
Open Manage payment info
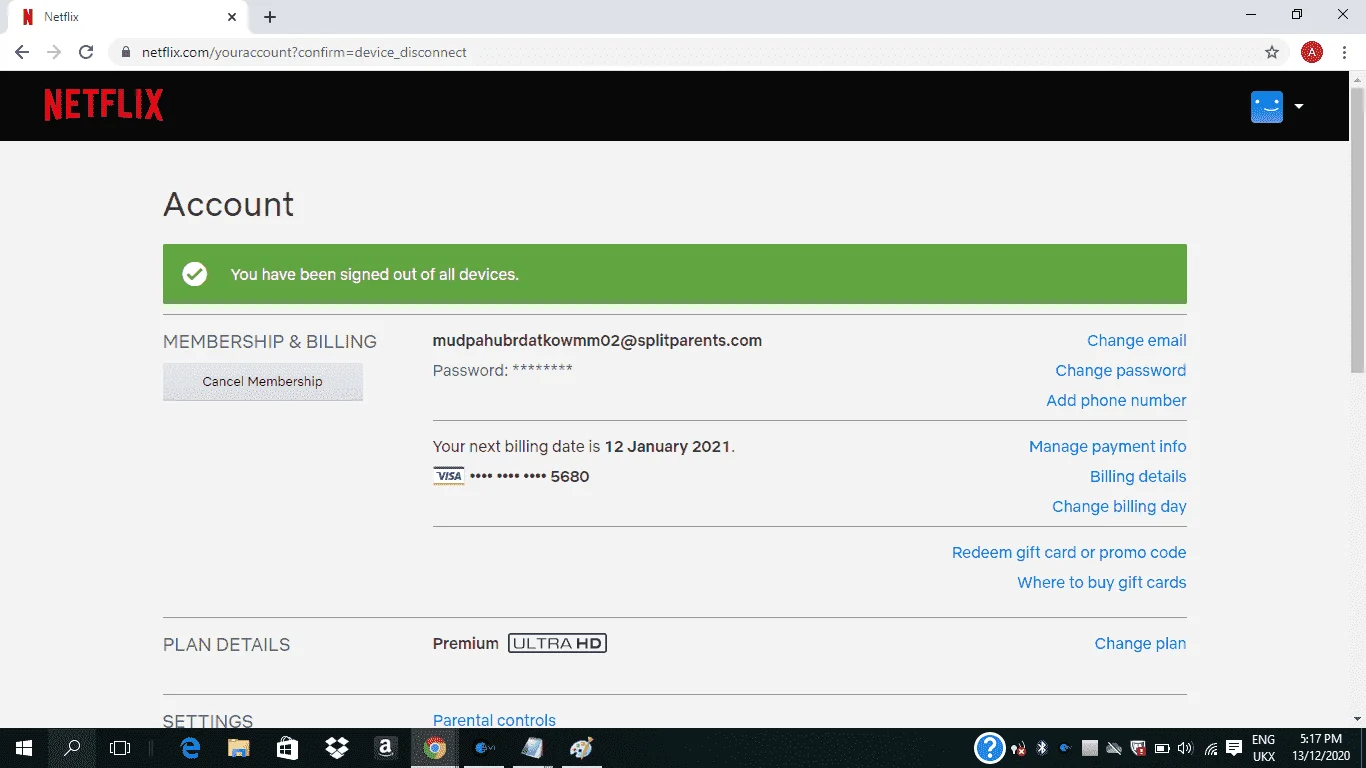[1108, 447]
